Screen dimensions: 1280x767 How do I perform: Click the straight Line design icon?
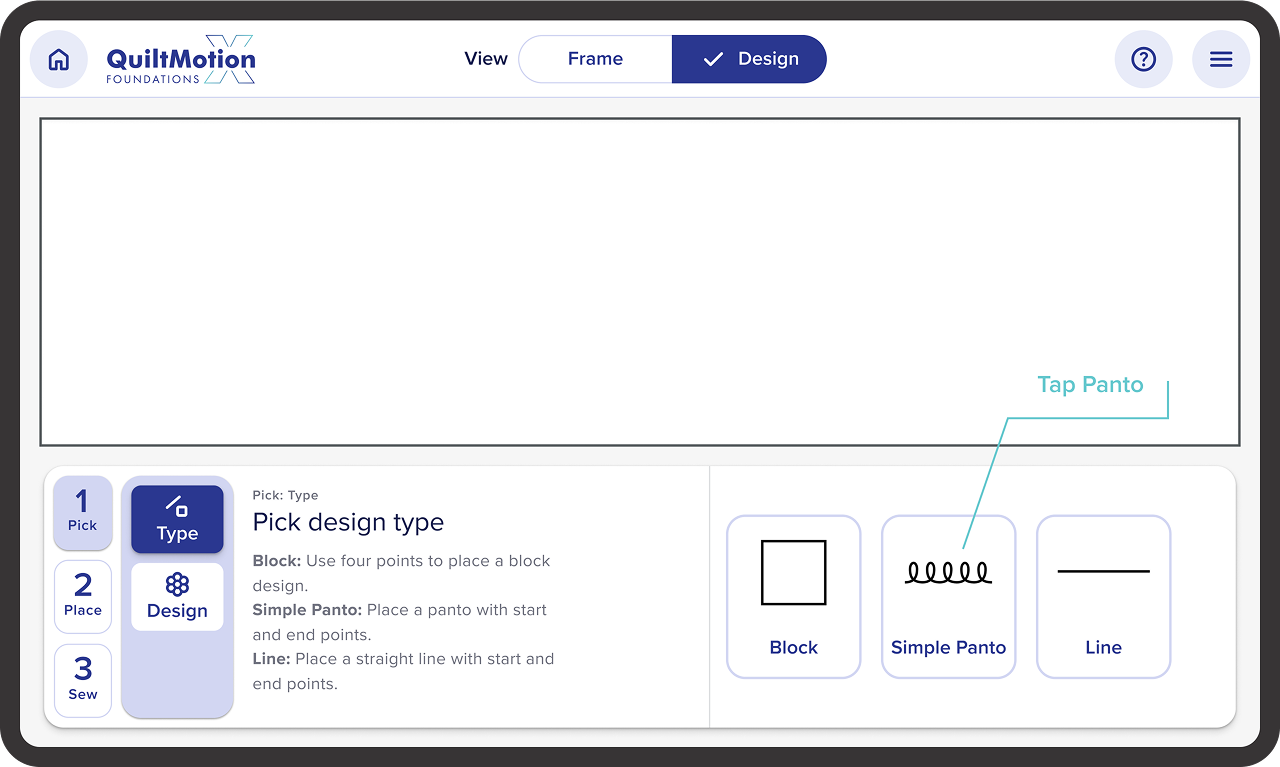point(1103,571)
